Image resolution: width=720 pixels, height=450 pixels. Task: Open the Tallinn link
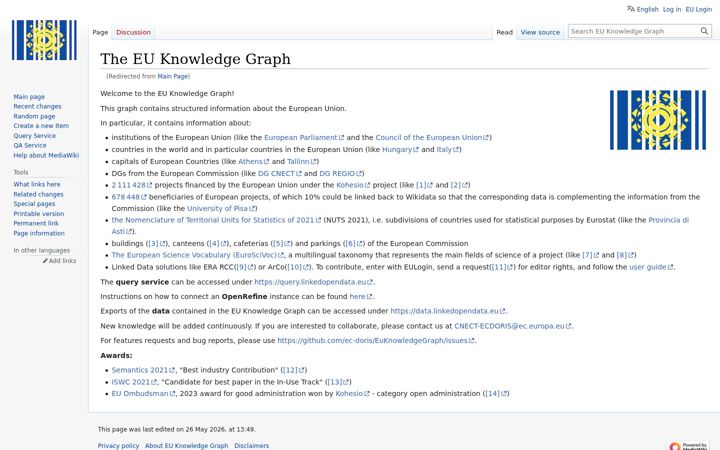[301, 161]
